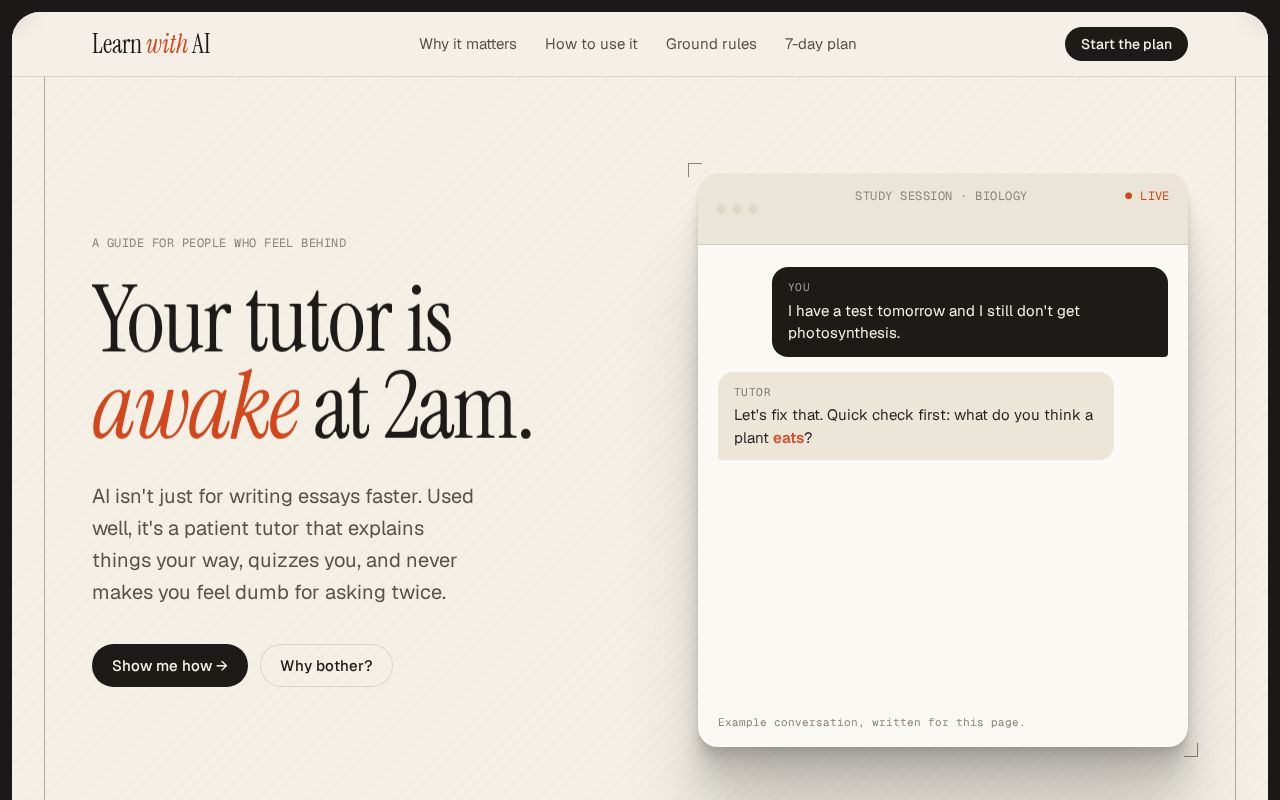The image size is (1280, 800).
Task: Click the highlighted word eats
Action: 788,438
